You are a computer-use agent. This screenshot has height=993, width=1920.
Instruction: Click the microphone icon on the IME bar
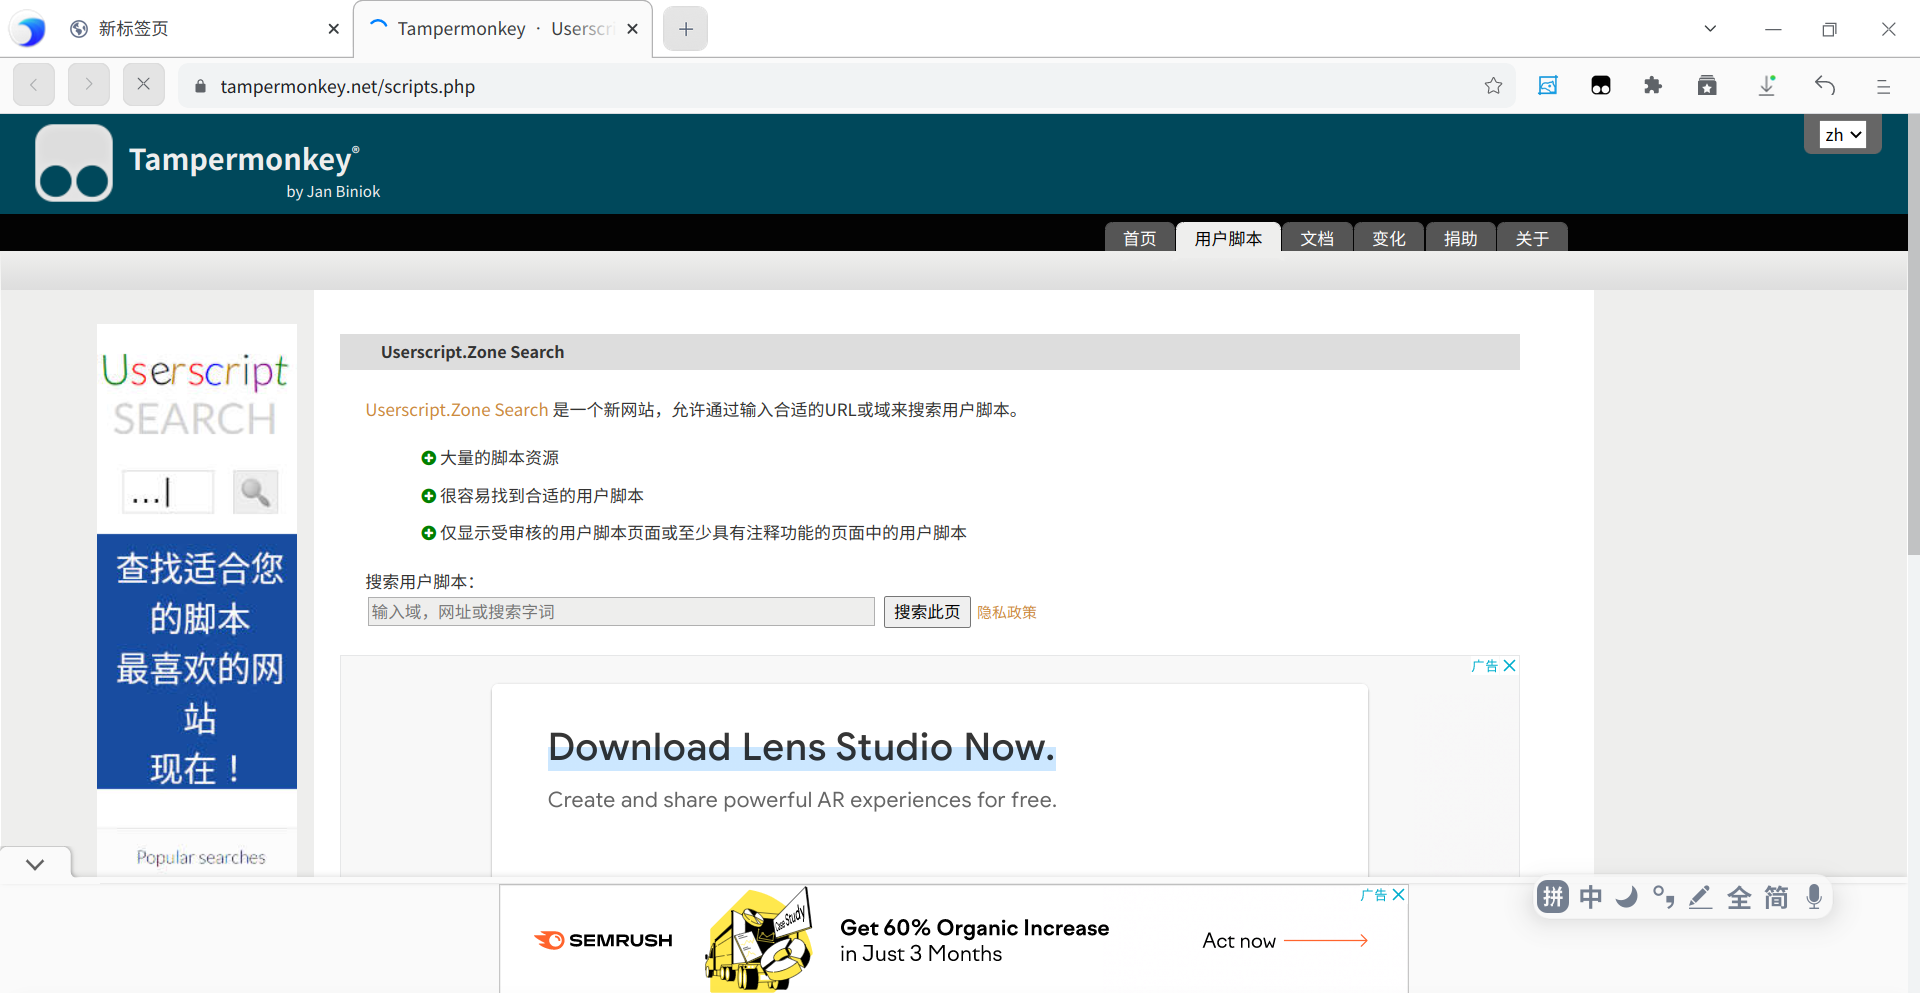pyautogui.click(x=1814, y=897)
